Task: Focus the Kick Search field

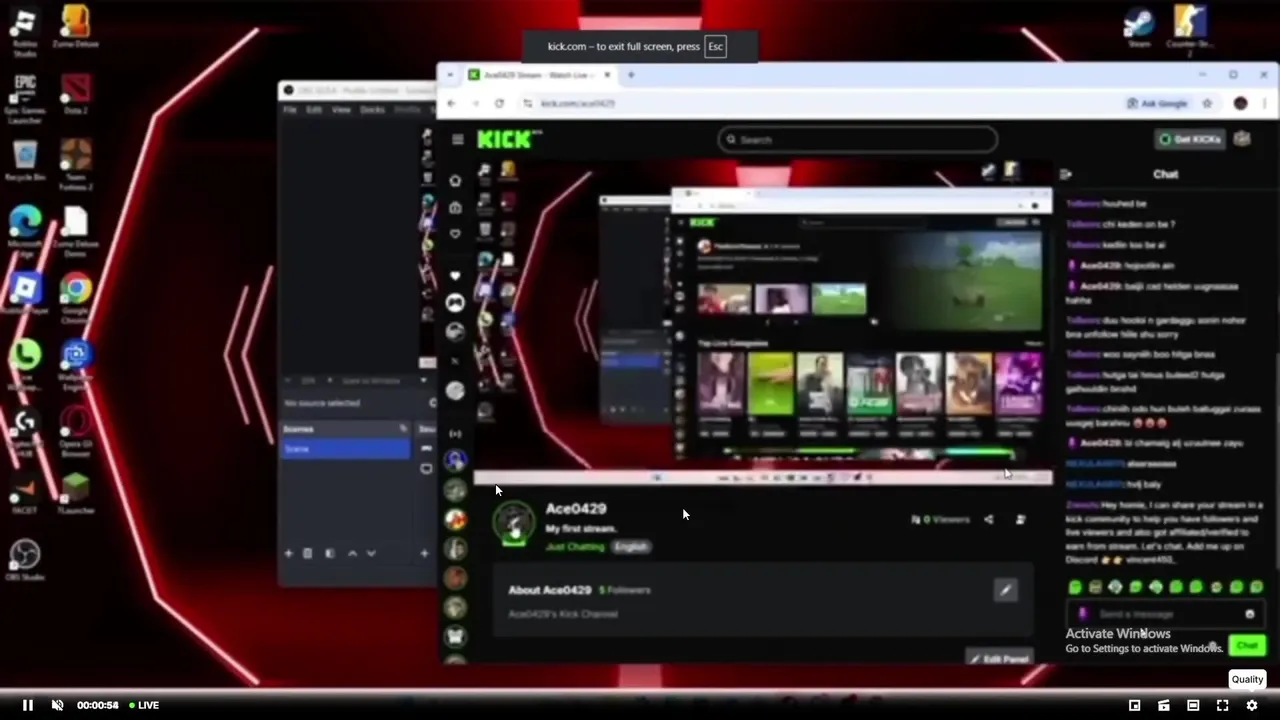Action: coord(858,140)
